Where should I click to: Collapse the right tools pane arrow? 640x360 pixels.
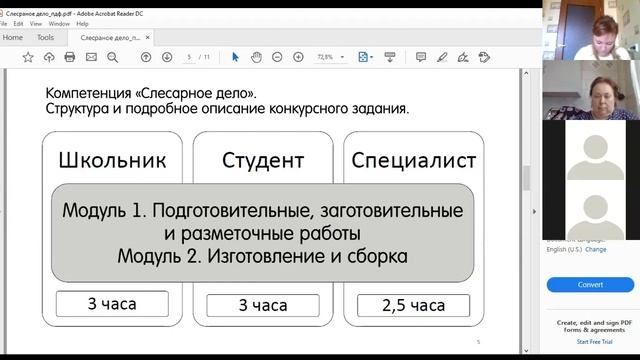coord(534,211)
